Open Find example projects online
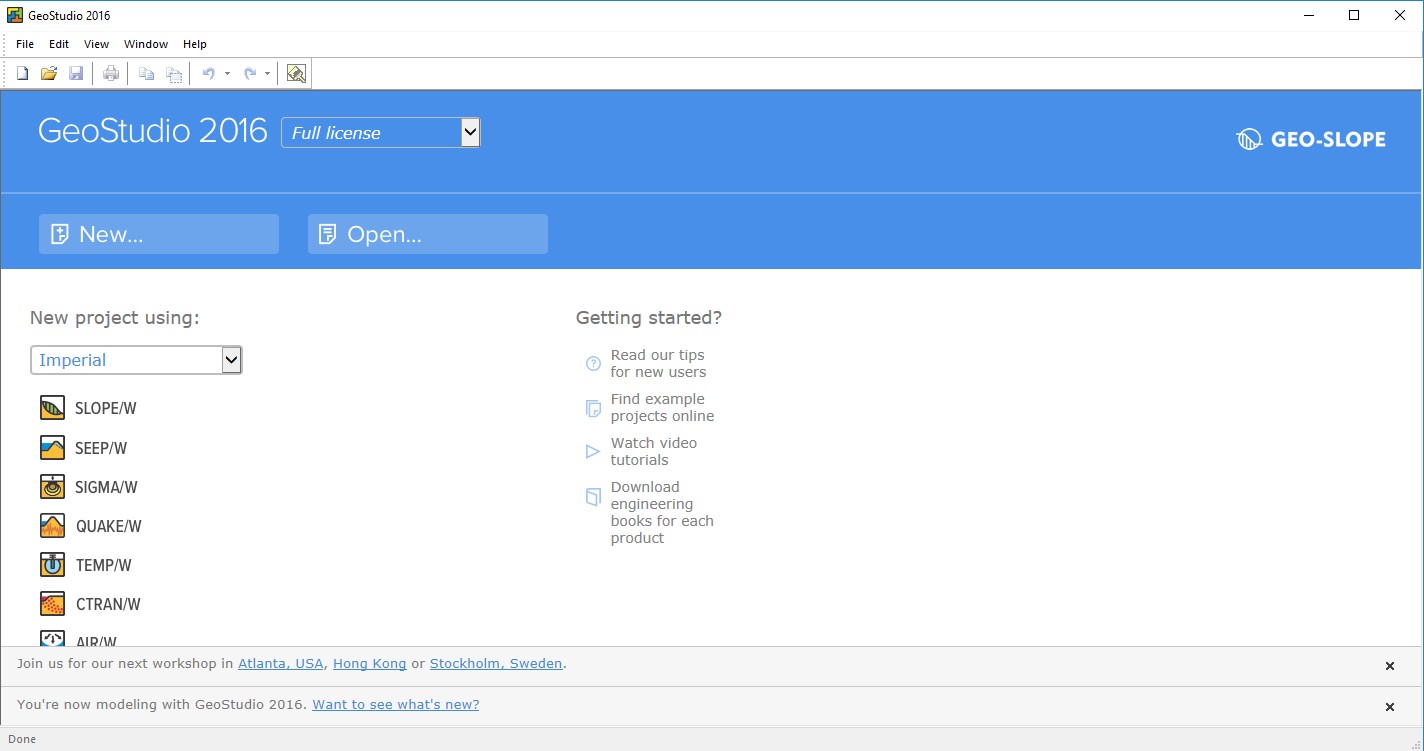Image resolution: width=1424 pixels, height=751 pixels. click(x=662, y=407)
